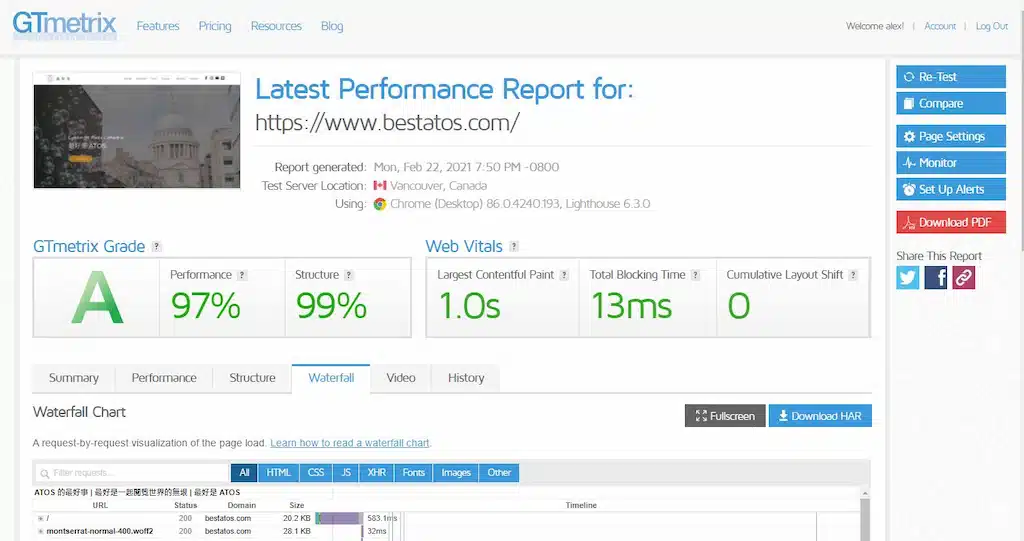Click the Compare button
The width and height of the screenshot is (1024, 541).
coord(951,103)
